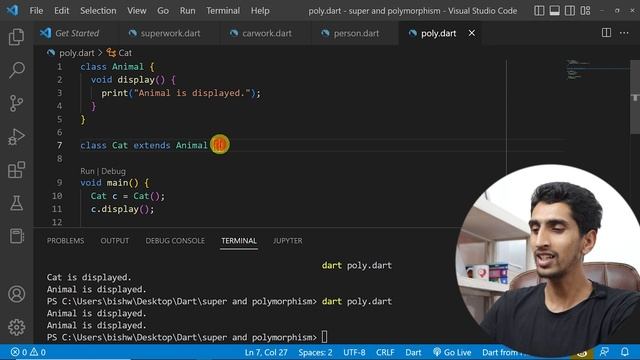The image size is (640, 360).
Task: Open the Run and Debug view
Action: coord(16,137)
